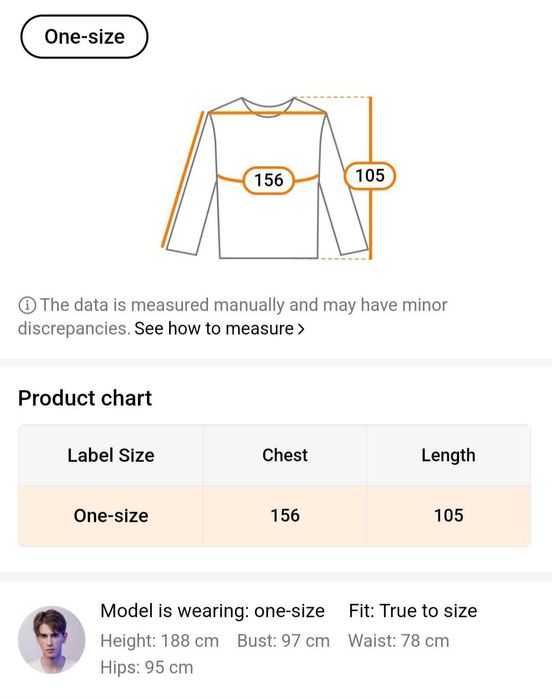
Task: Click the length value 105 table cell
Action: click(449, 516)
